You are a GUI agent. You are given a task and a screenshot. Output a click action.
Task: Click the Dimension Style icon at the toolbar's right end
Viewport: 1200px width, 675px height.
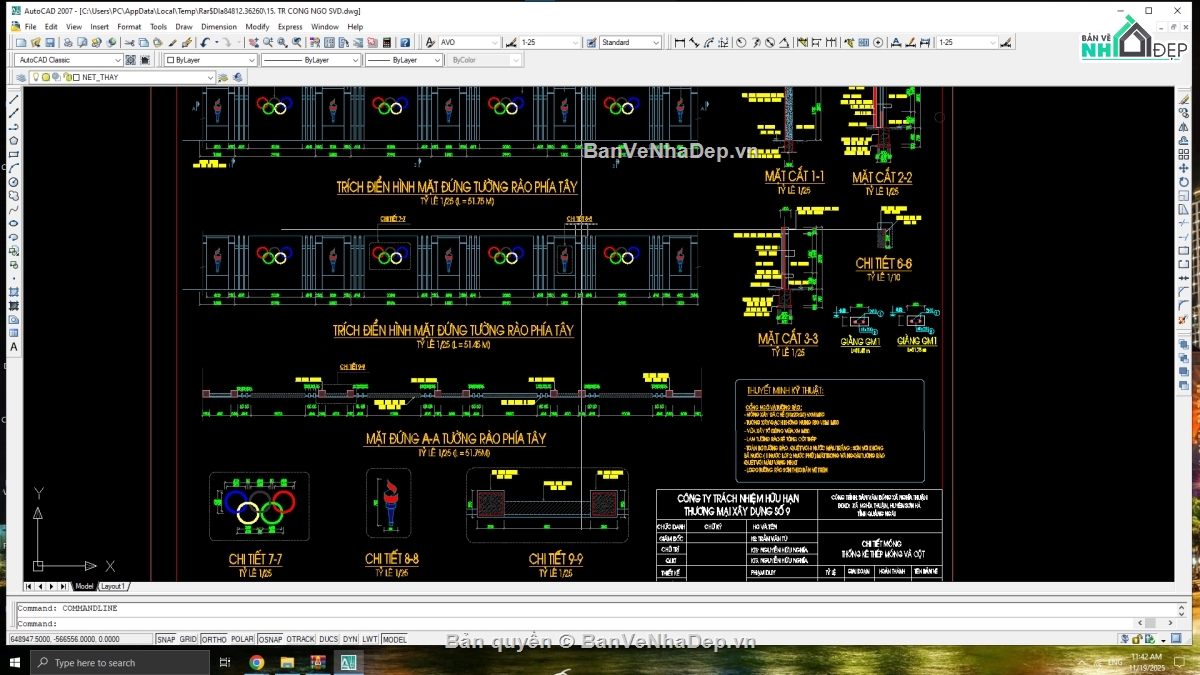(x=1008, y=42)
